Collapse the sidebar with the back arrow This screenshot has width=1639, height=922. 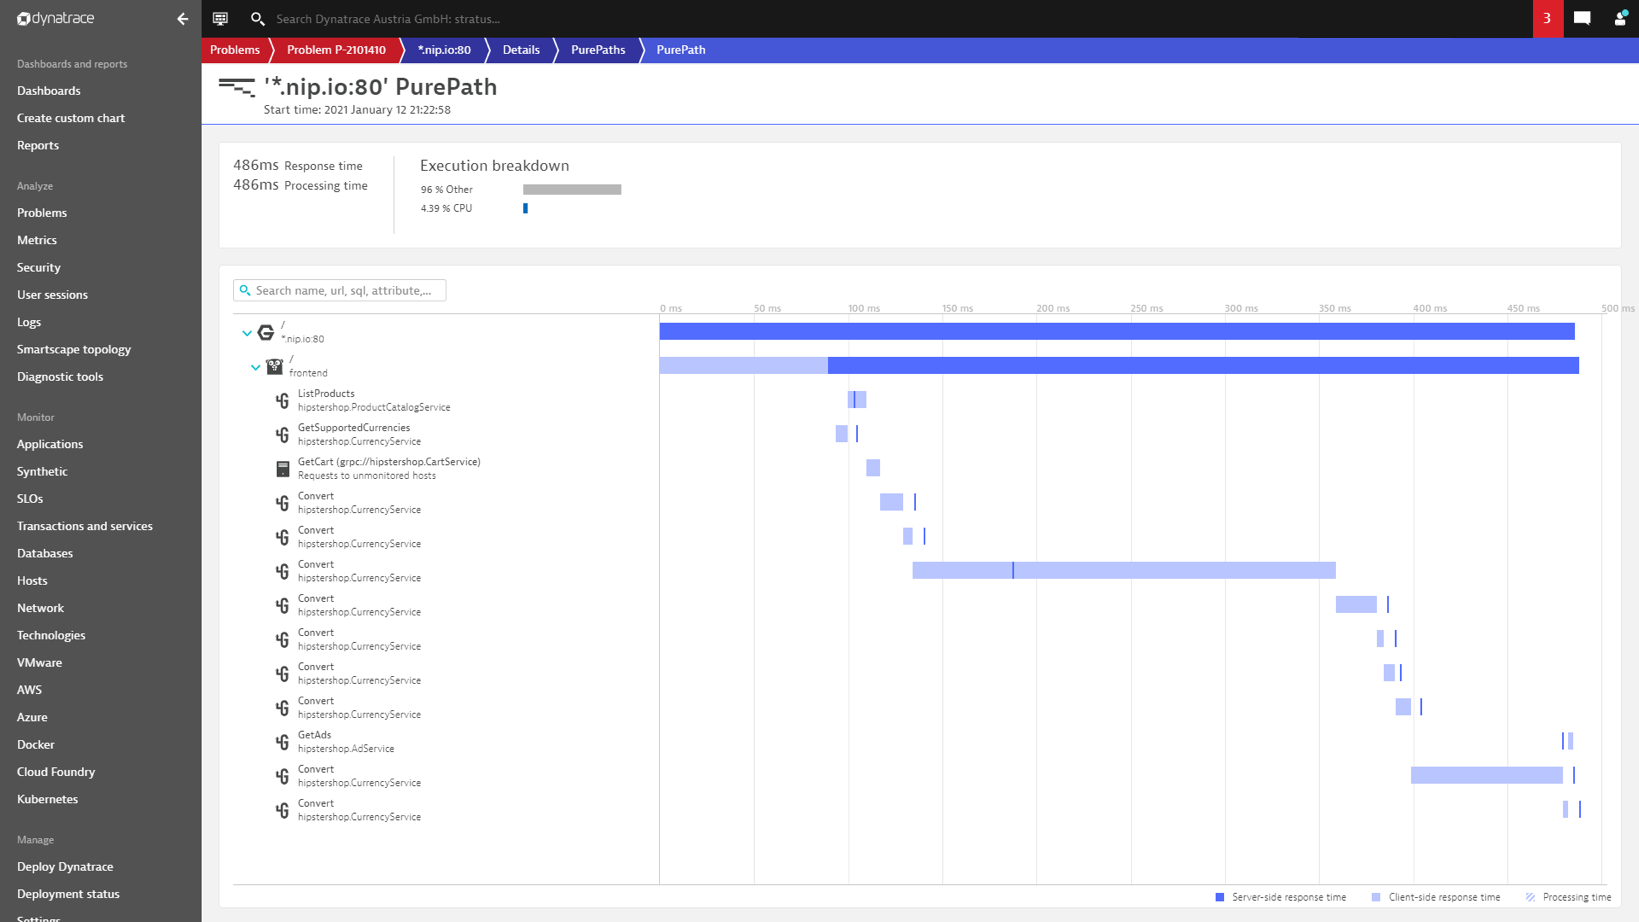(182, 19)
